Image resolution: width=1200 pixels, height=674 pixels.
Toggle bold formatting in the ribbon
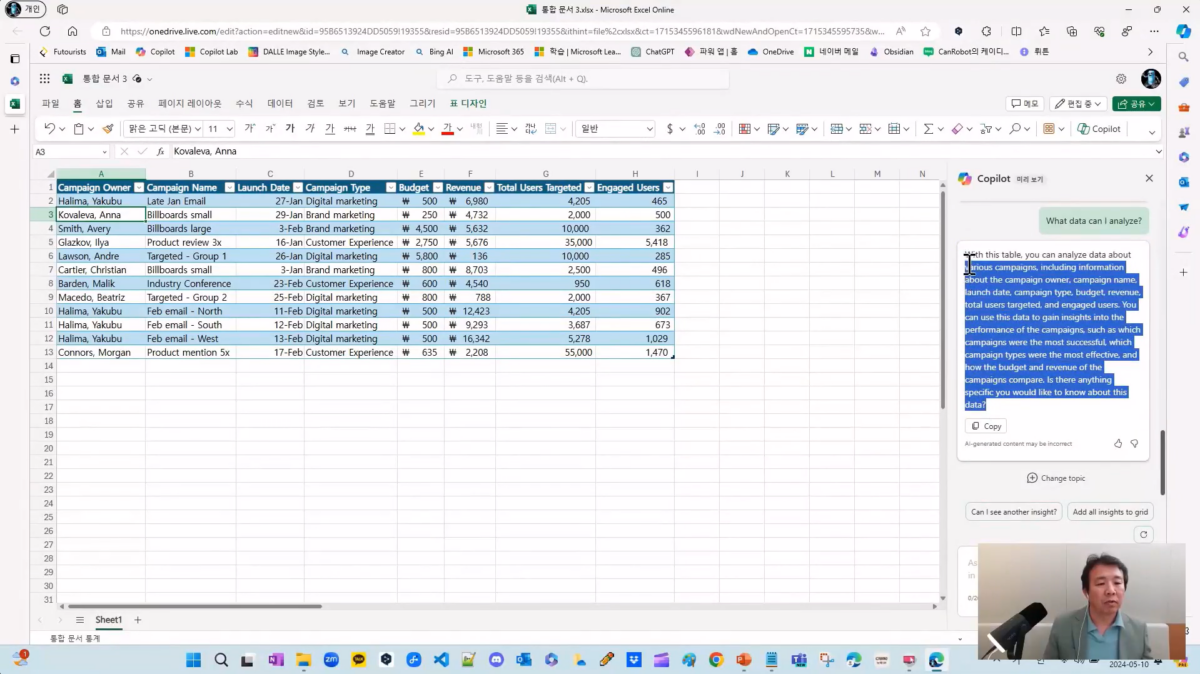(x=290, y=129)
